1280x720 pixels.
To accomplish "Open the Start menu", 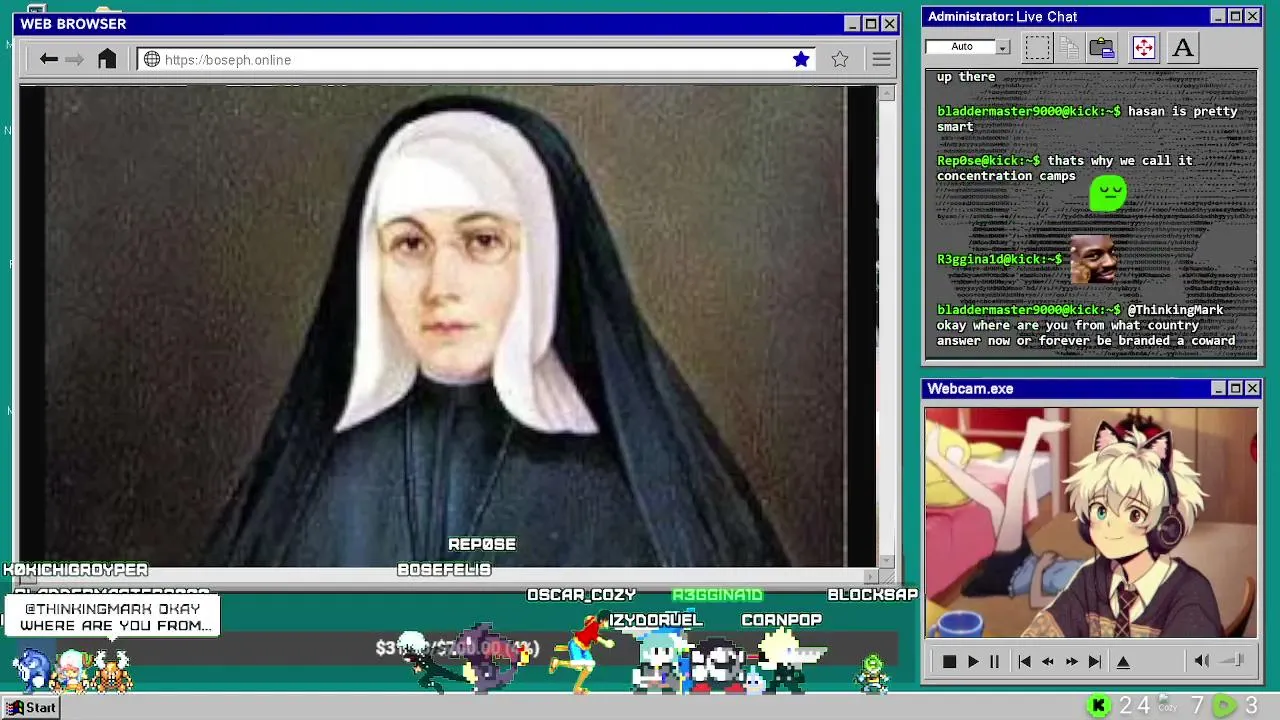I will click(x=30, y=708).
